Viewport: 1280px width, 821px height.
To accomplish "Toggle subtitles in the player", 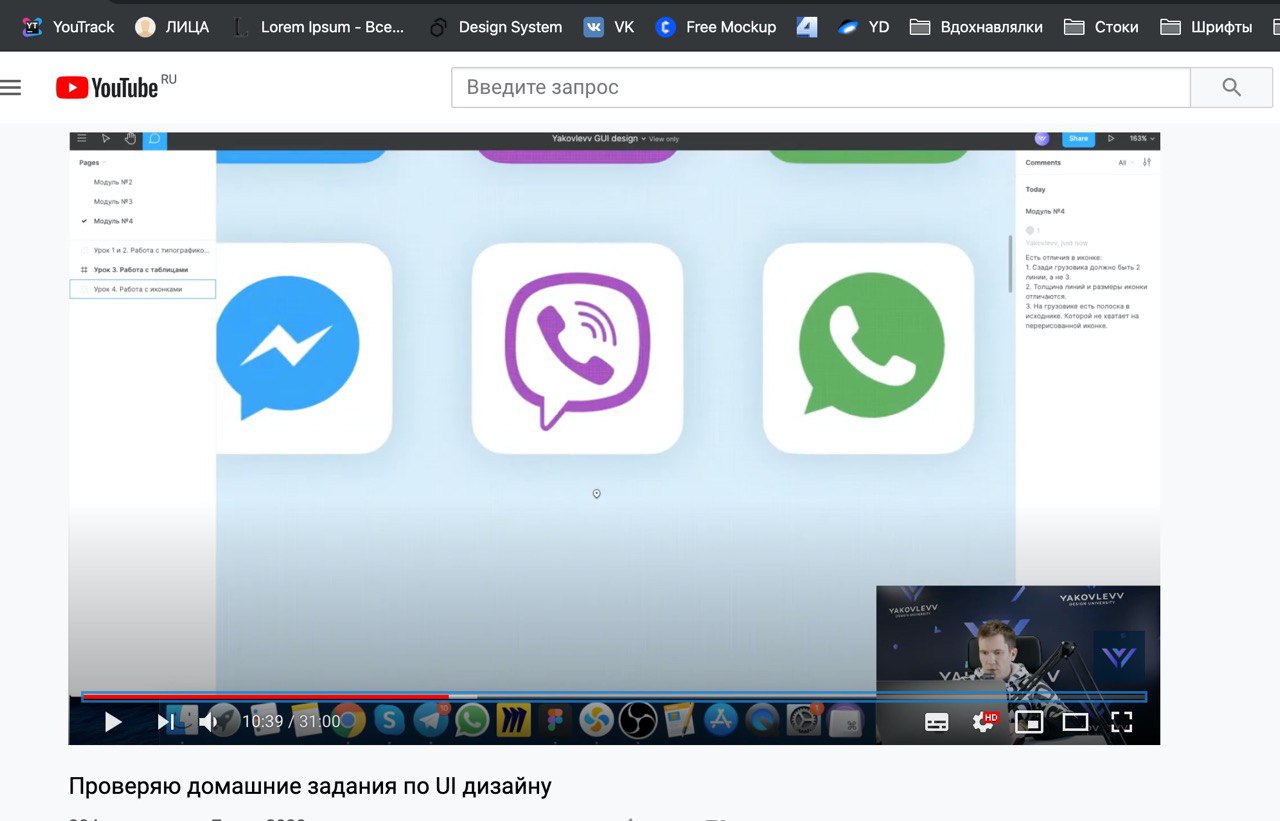I will click(936, 722).
